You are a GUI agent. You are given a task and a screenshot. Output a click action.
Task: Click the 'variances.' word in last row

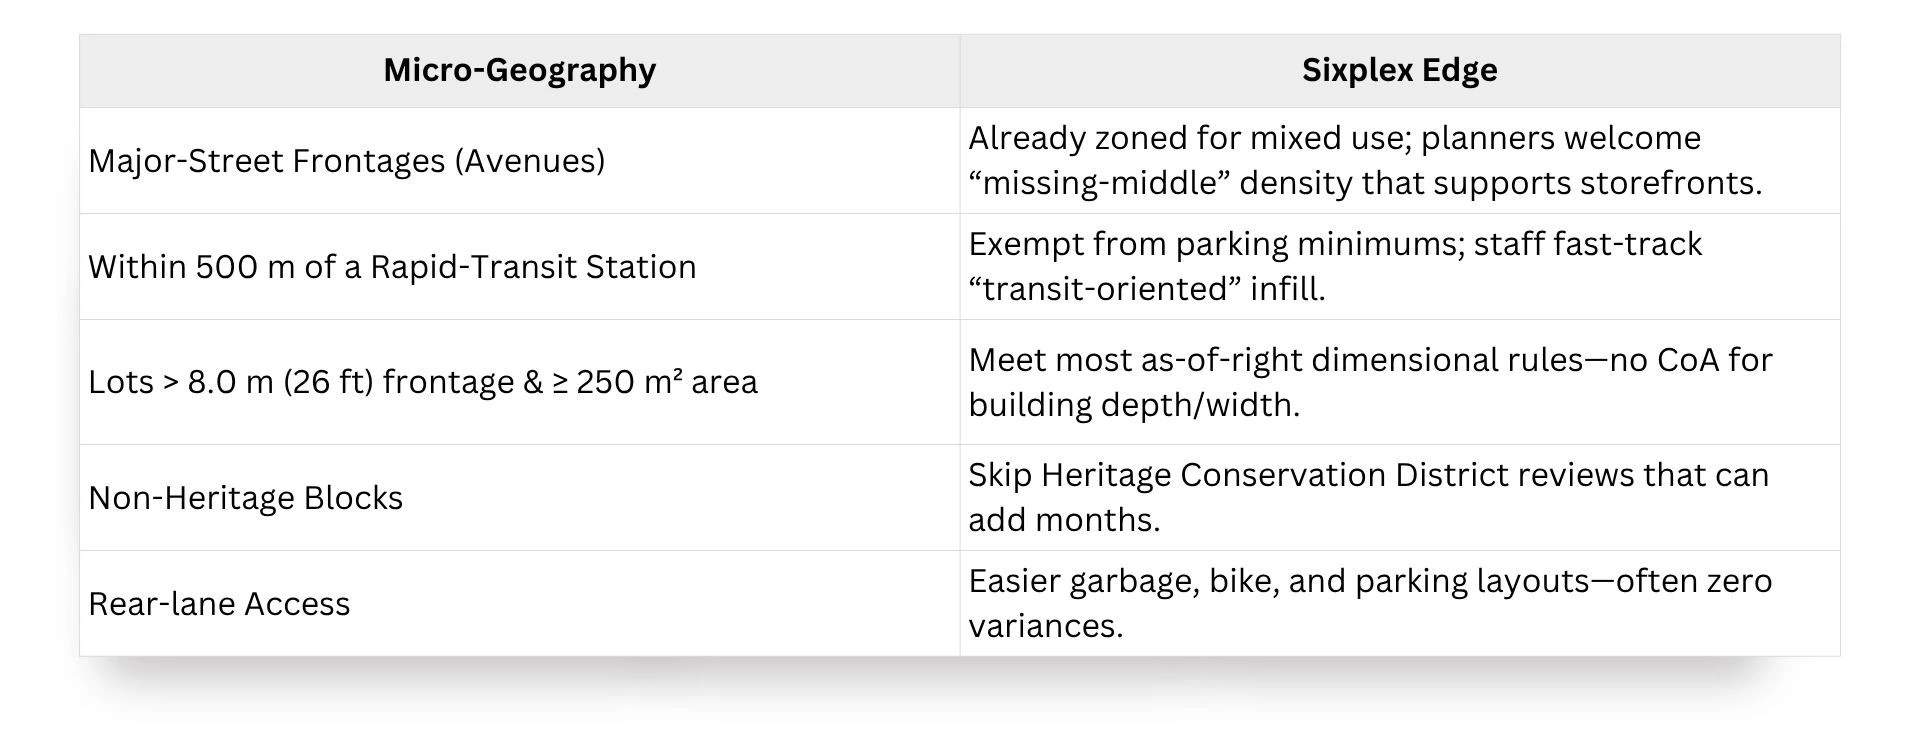click(1046, 626)
